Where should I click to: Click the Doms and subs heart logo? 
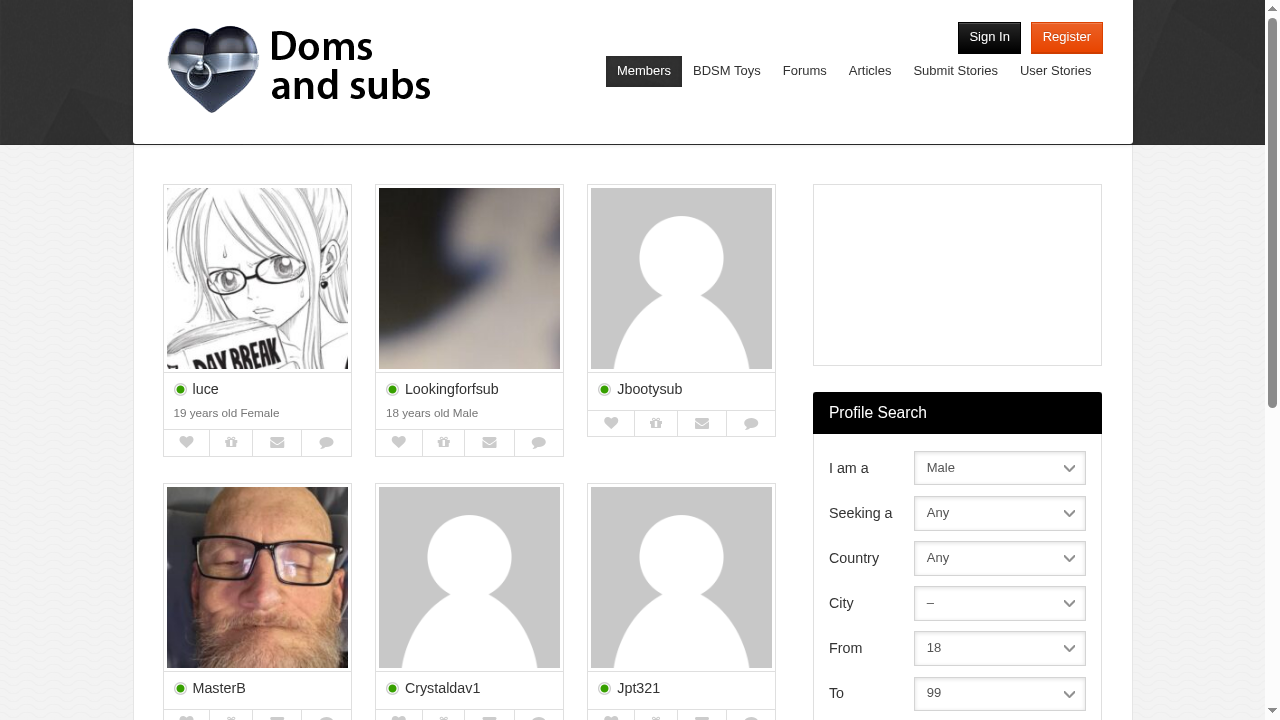pos(212,69)
